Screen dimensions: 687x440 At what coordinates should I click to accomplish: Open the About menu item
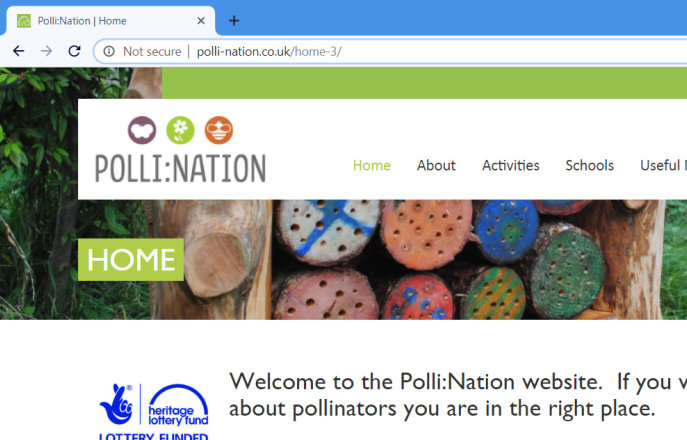click(x=436, y=166)
